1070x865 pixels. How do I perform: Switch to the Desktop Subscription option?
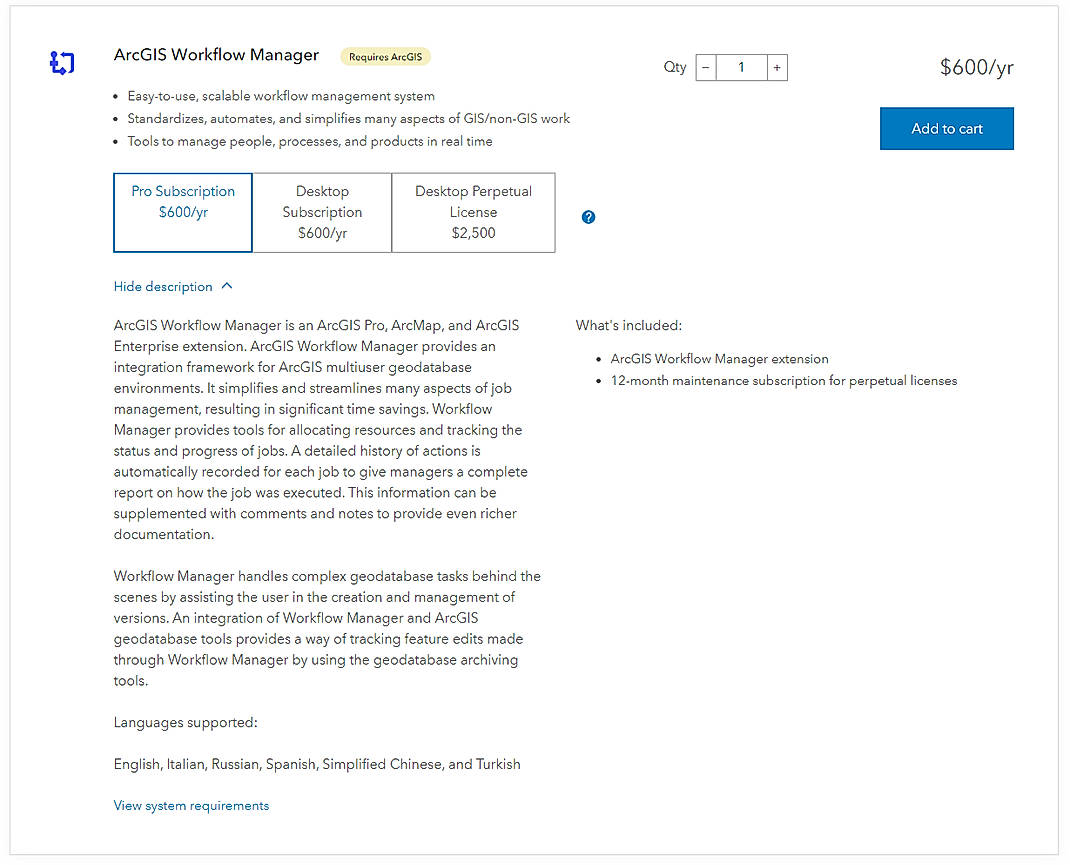tap(322, 212)
